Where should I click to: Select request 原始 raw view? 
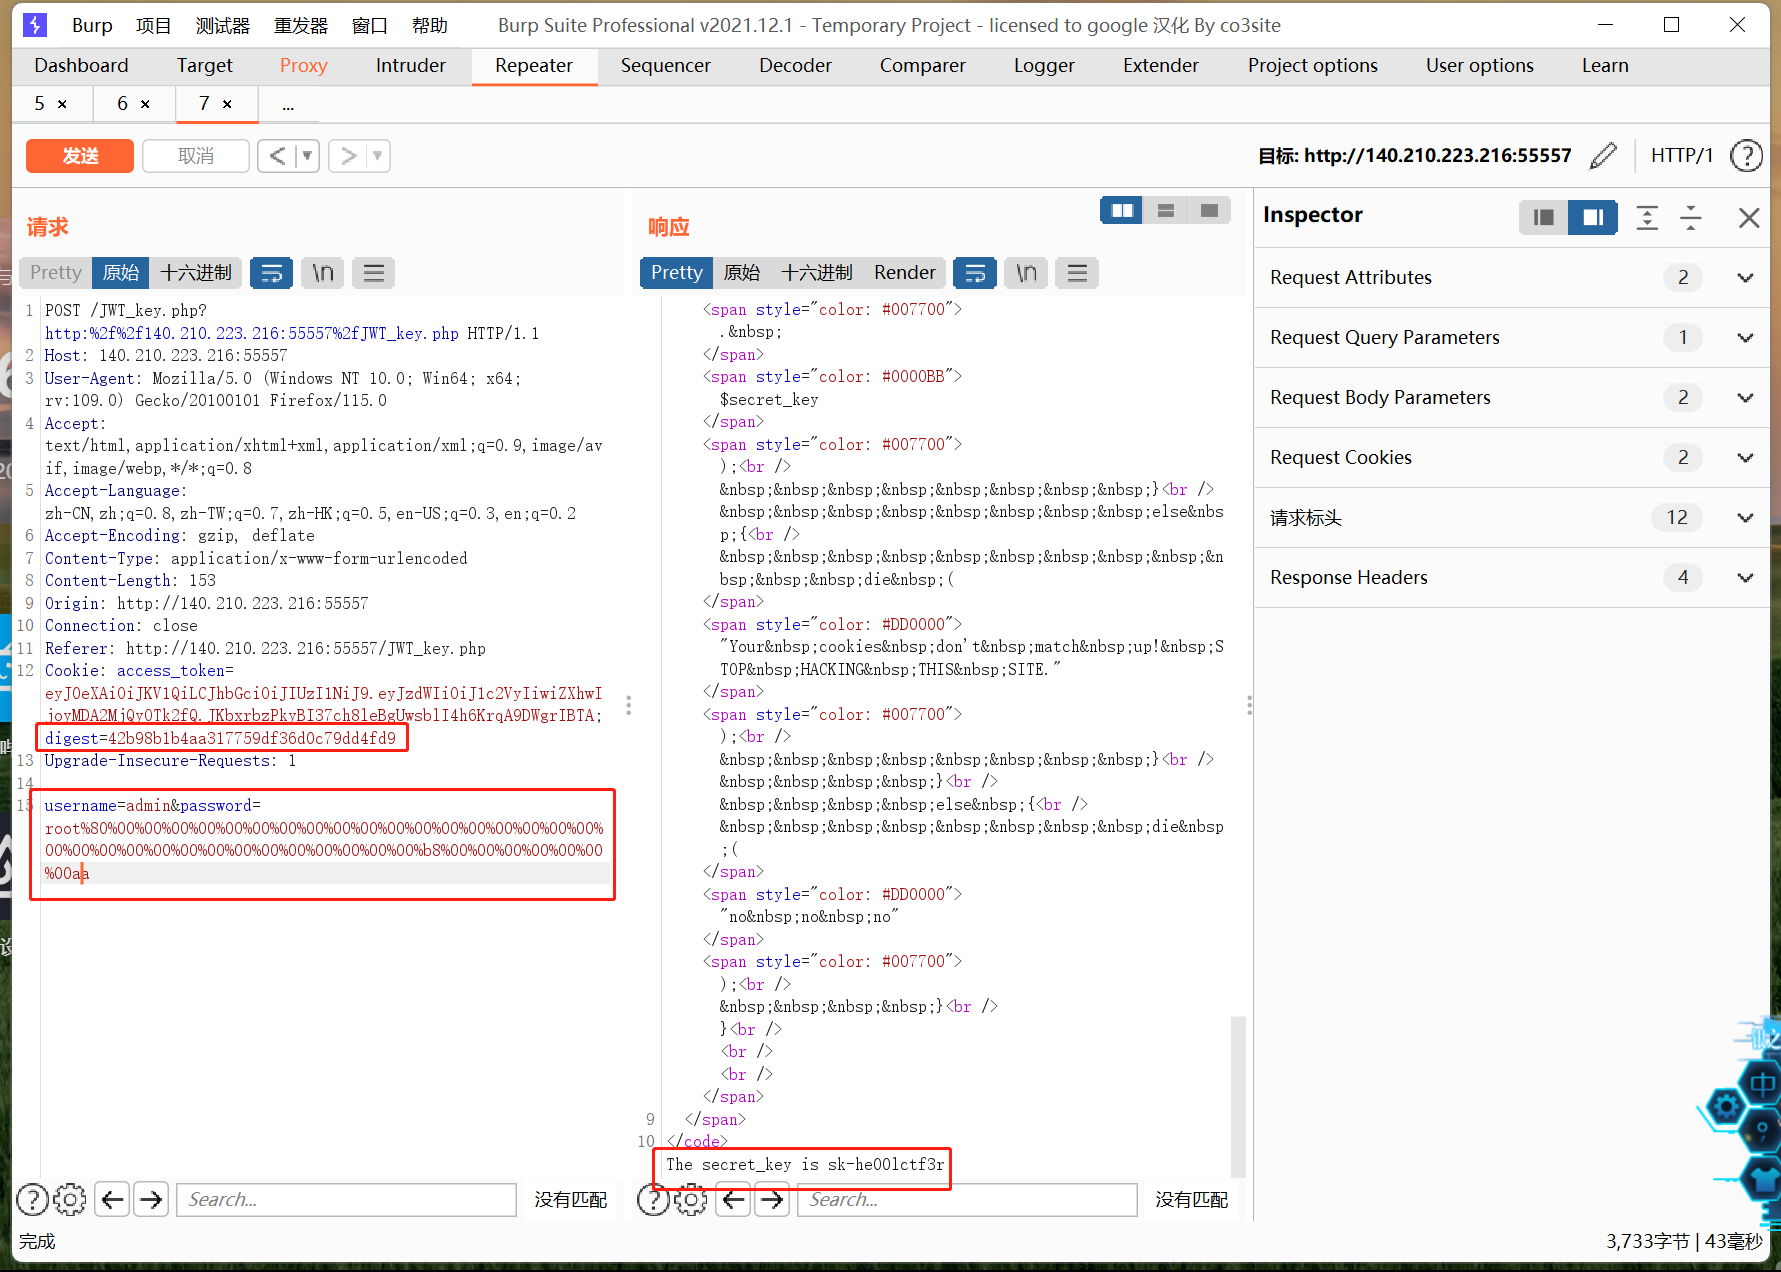pos(121,272)
